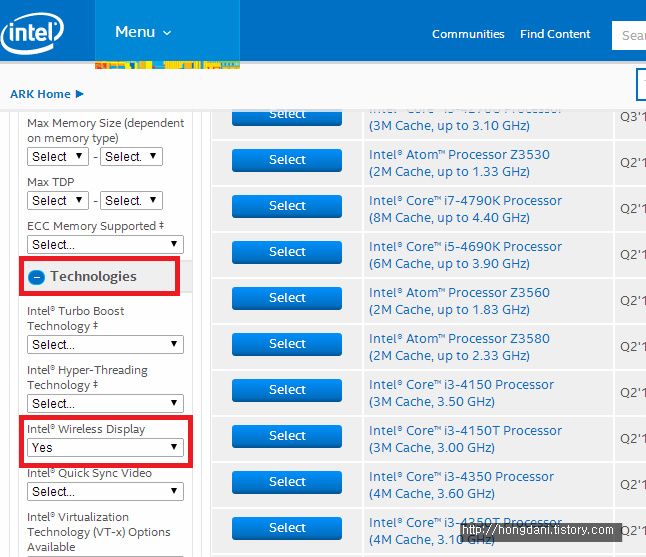Open Intel Atom Processor Z3530 link
Screen dimensions: 646x557
tap(459, 163)
